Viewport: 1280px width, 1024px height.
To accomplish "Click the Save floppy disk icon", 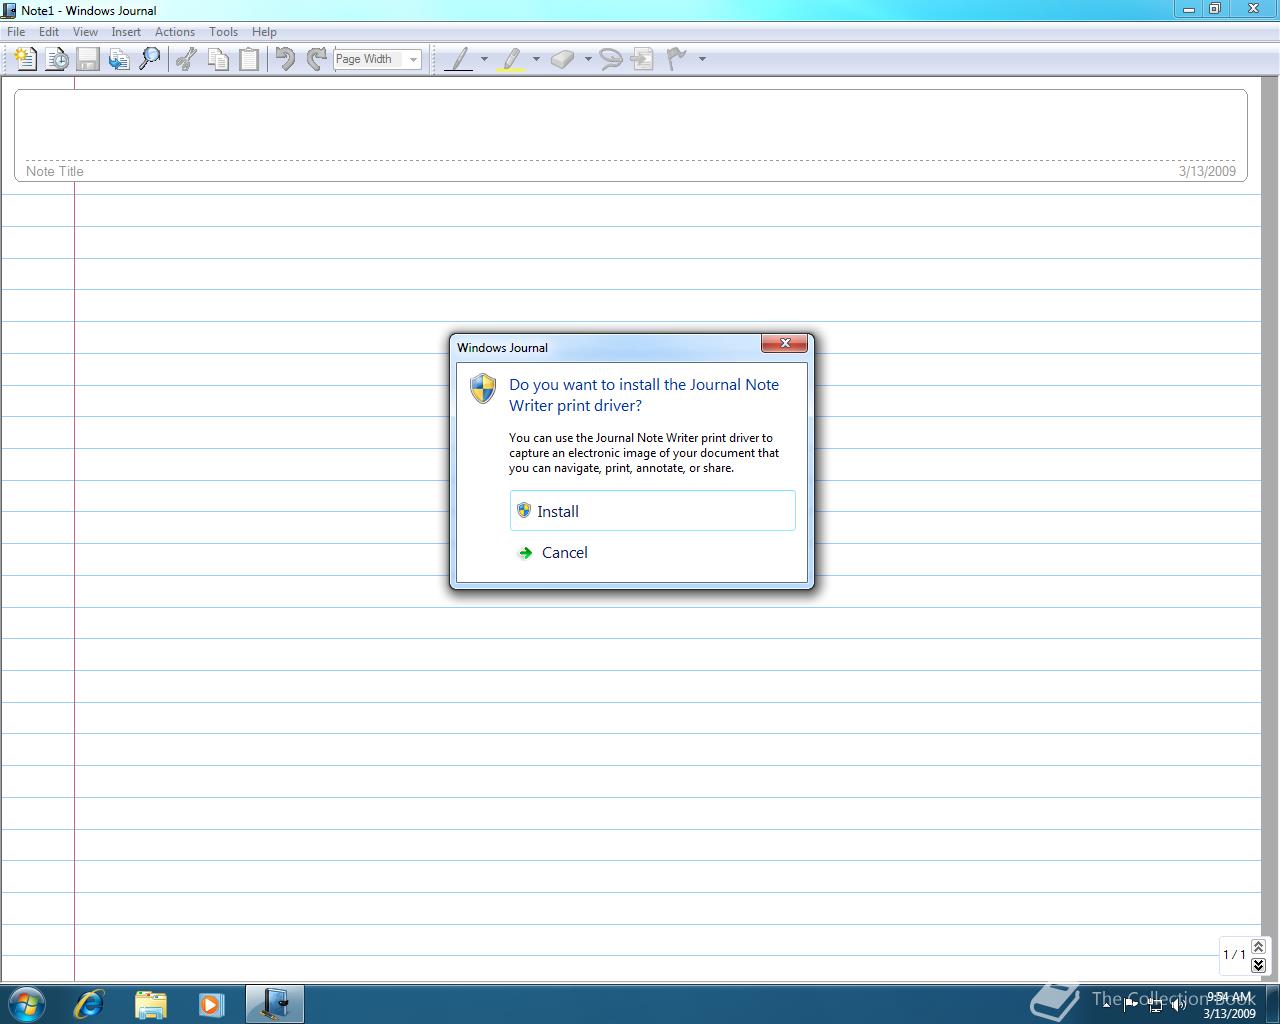I will point(88,59).
